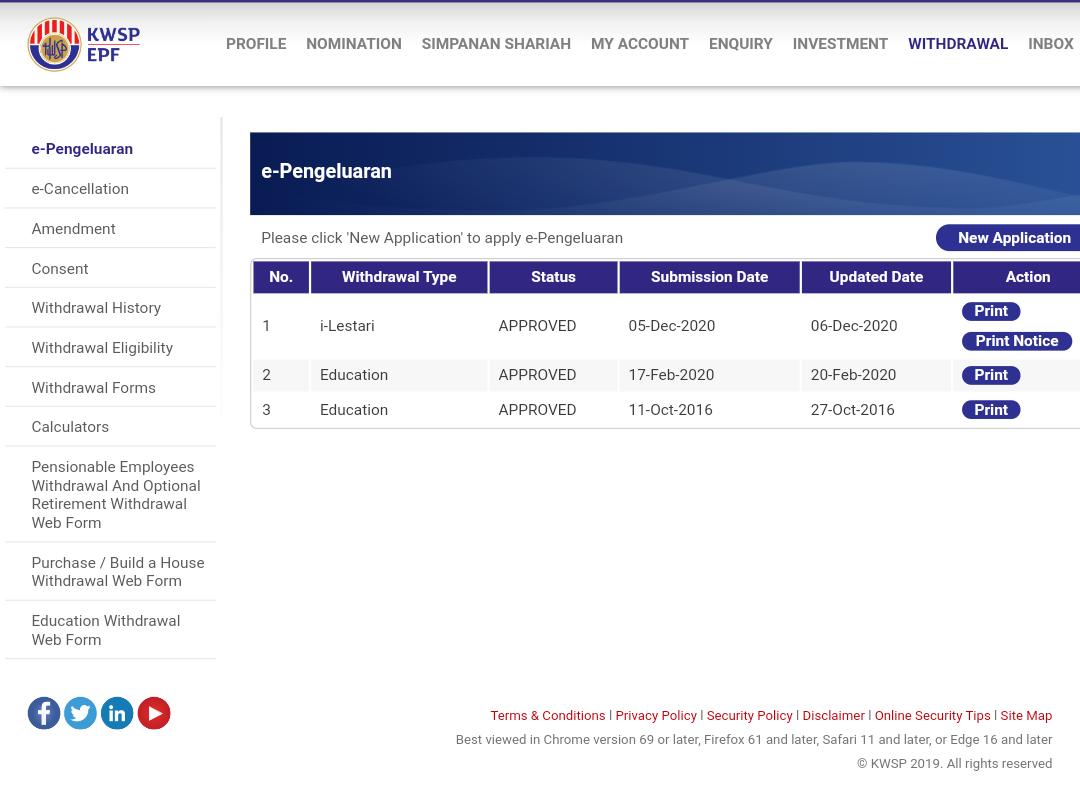Go to Amendment in sidebar
This screenshot has height=798, width=1080.
73,229
